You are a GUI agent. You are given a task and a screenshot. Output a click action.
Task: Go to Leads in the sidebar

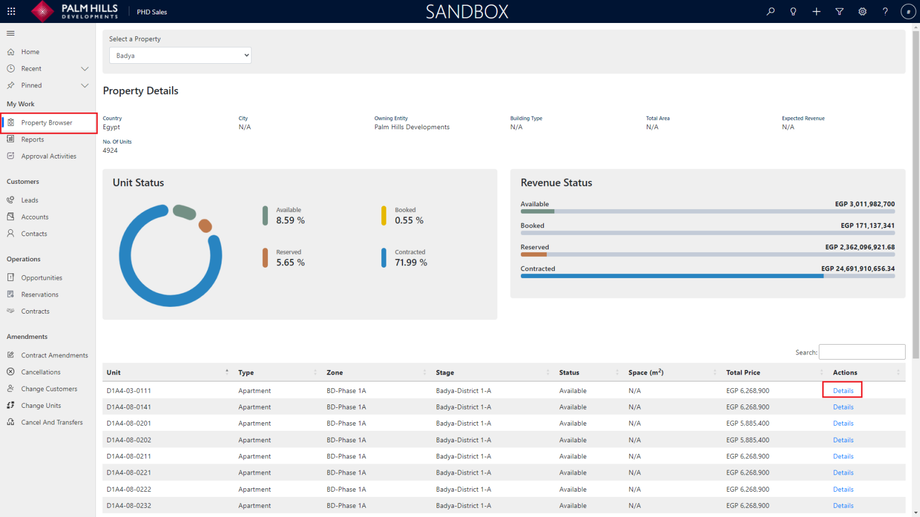pos(30,200)
